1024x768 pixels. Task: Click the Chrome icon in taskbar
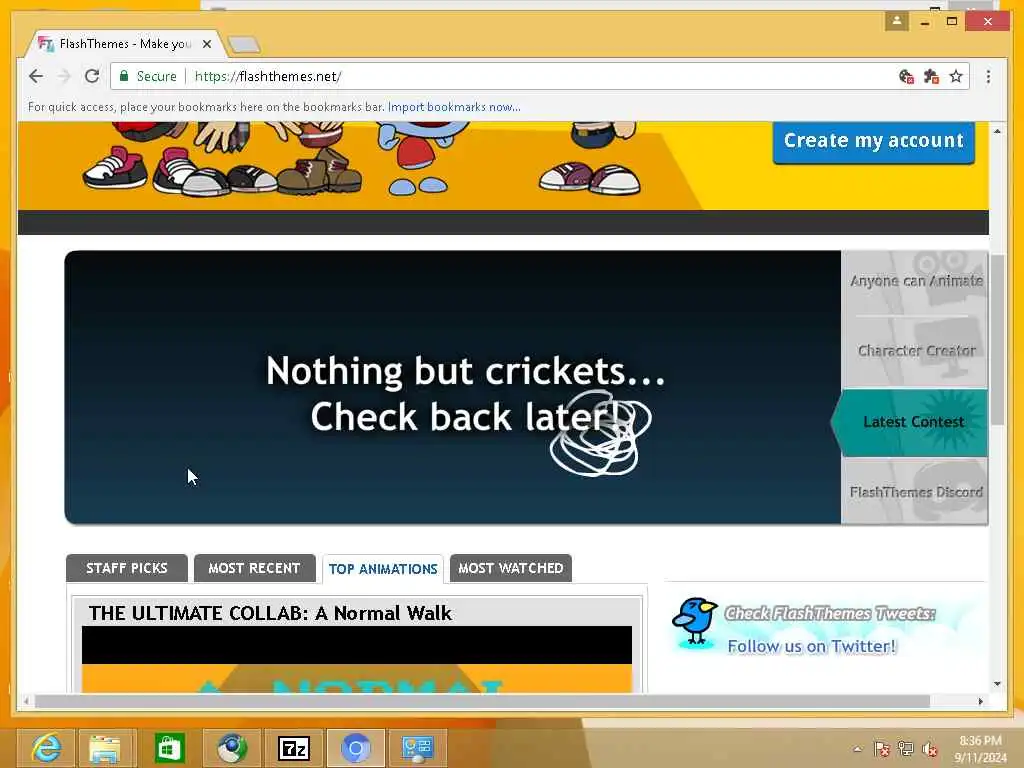tap(356, 748)
